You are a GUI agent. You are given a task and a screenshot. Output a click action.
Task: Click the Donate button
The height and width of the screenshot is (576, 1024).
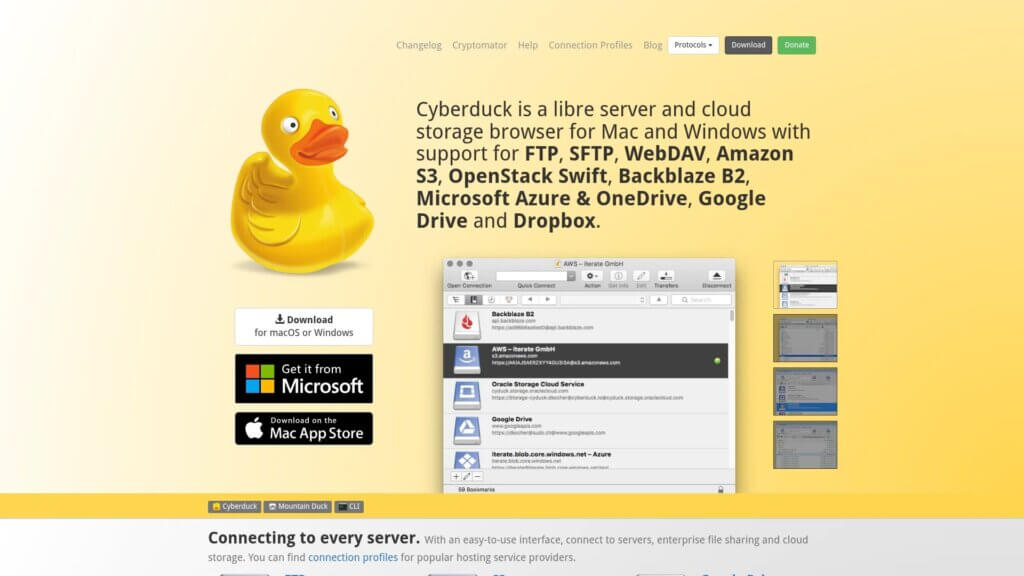point(796,45)
